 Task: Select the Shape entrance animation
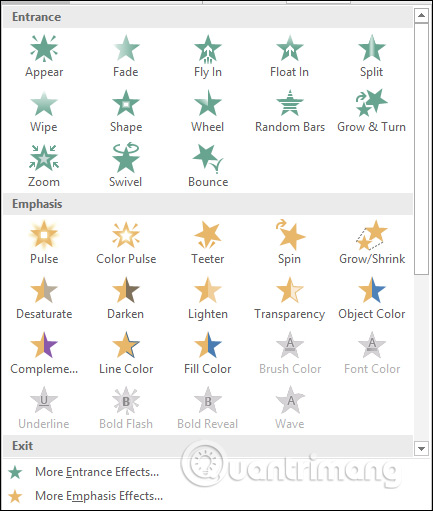[x=126, y=111]
